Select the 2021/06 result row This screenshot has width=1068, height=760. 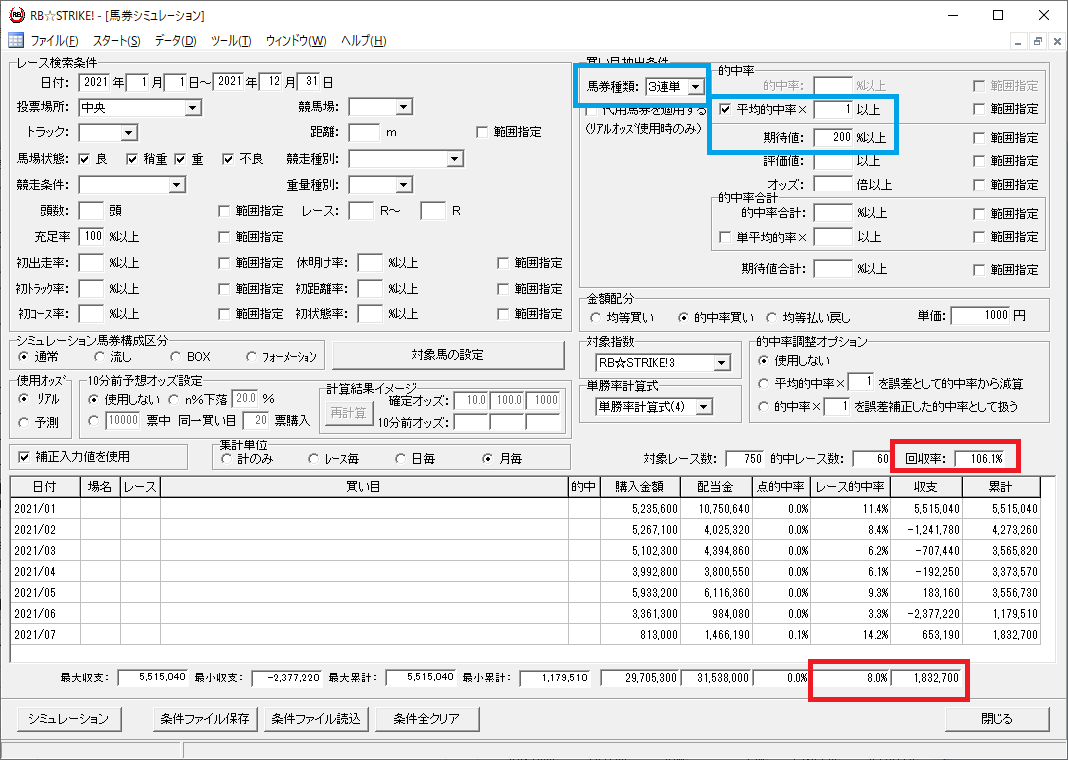[x=526, y=614]
